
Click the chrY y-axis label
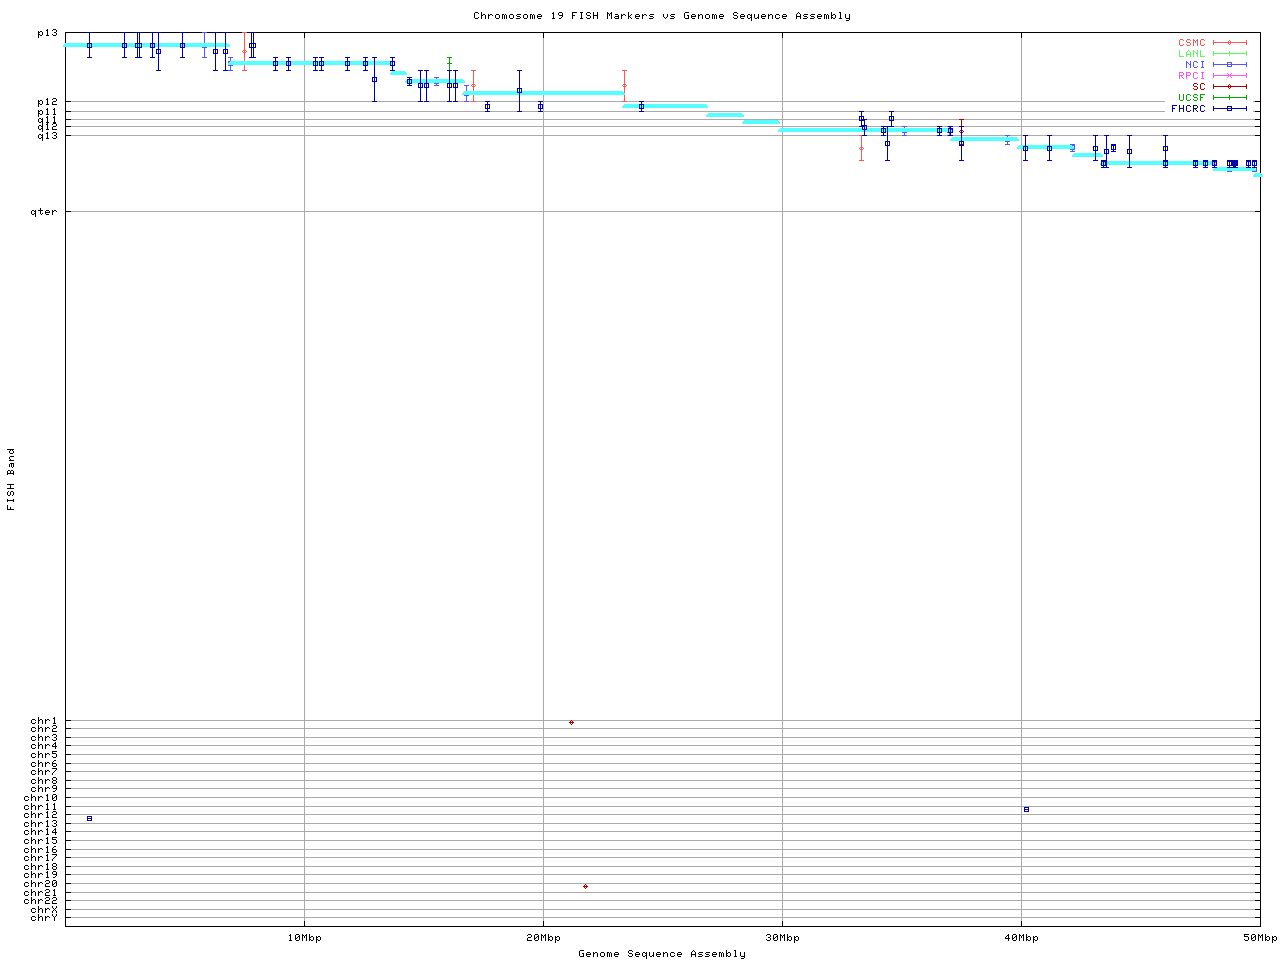[44, 917]
